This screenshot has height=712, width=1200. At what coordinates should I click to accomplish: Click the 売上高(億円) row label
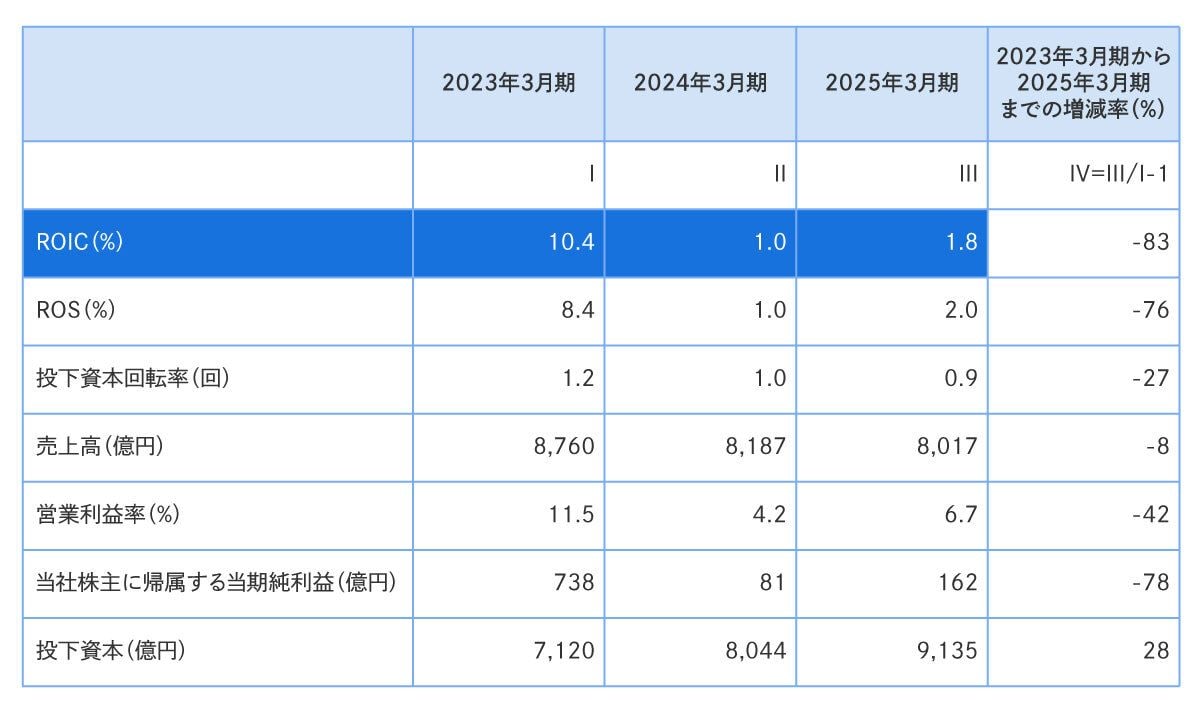click(100, 447)
